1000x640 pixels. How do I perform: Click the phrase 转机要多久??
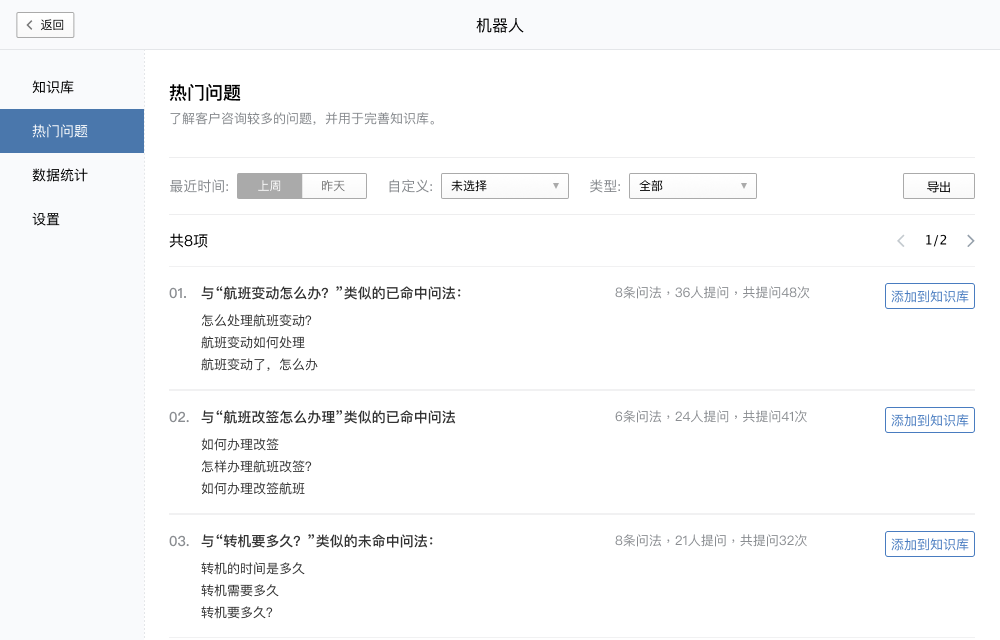[237, 613]
